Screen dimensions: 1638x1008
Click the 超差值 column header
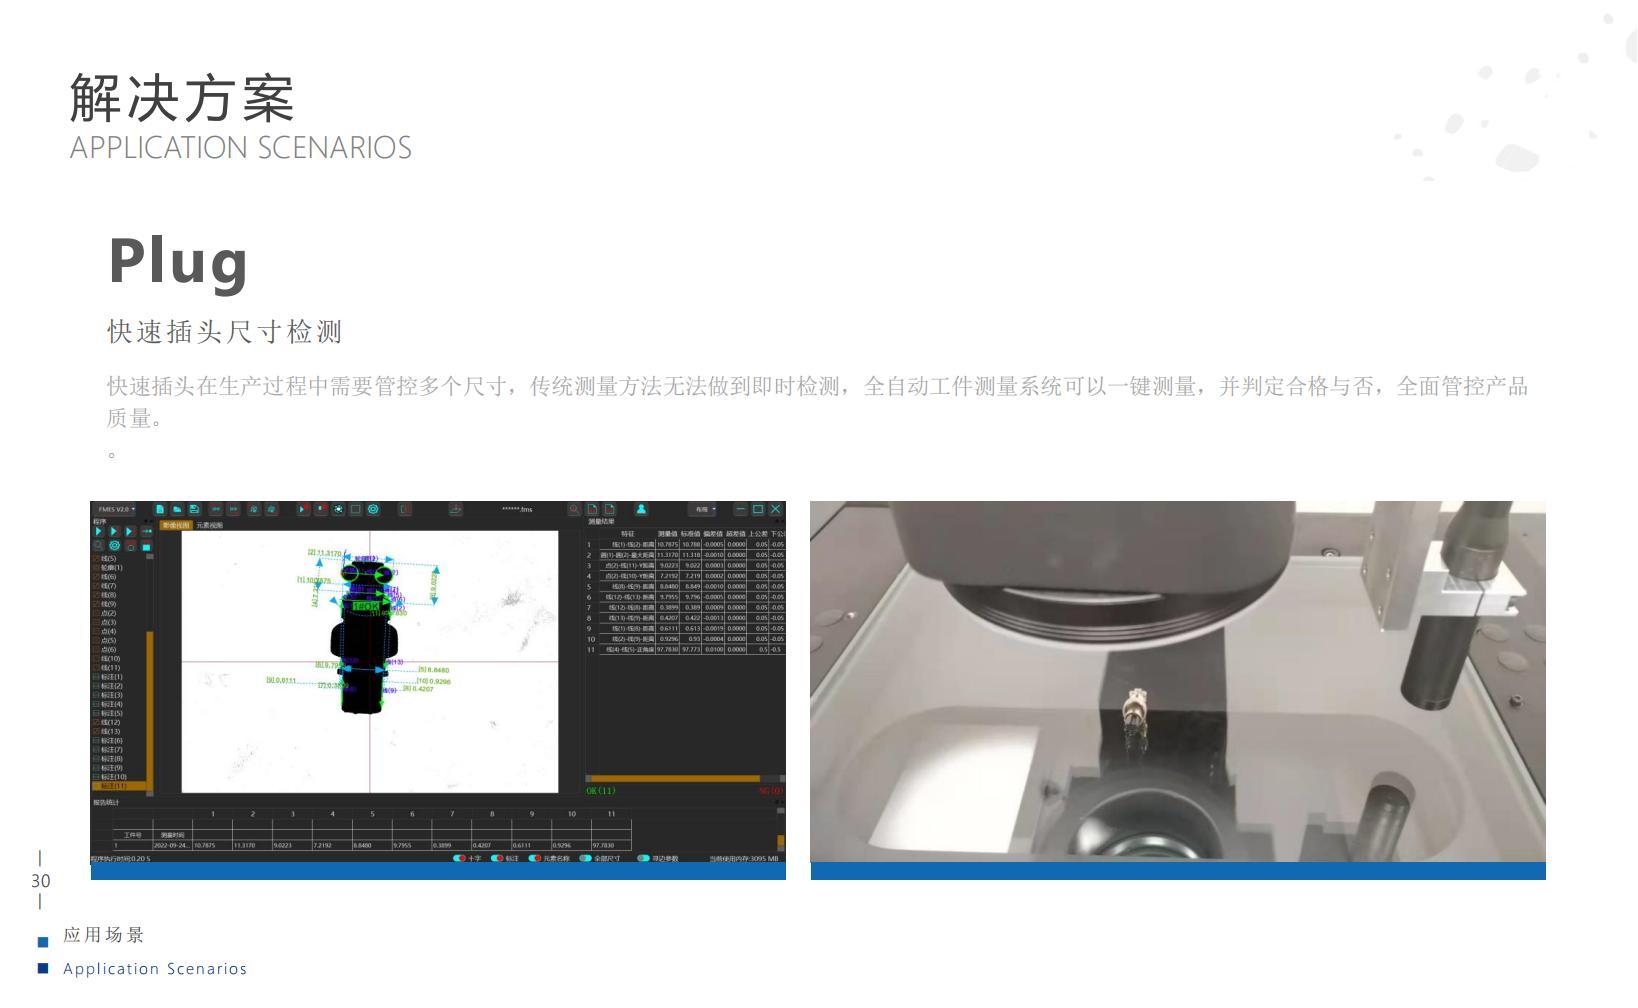(x=736, y=534)
